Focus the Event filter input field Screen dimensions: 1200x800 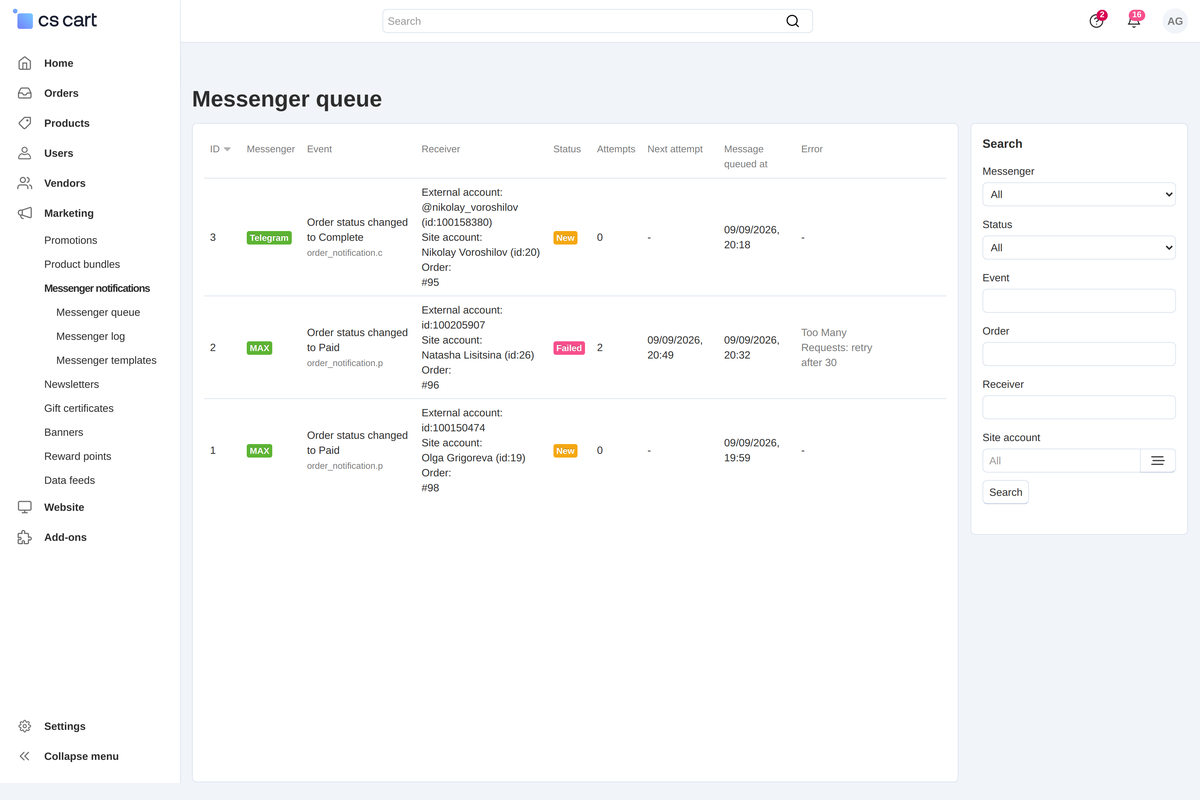tap(1079, 301)
